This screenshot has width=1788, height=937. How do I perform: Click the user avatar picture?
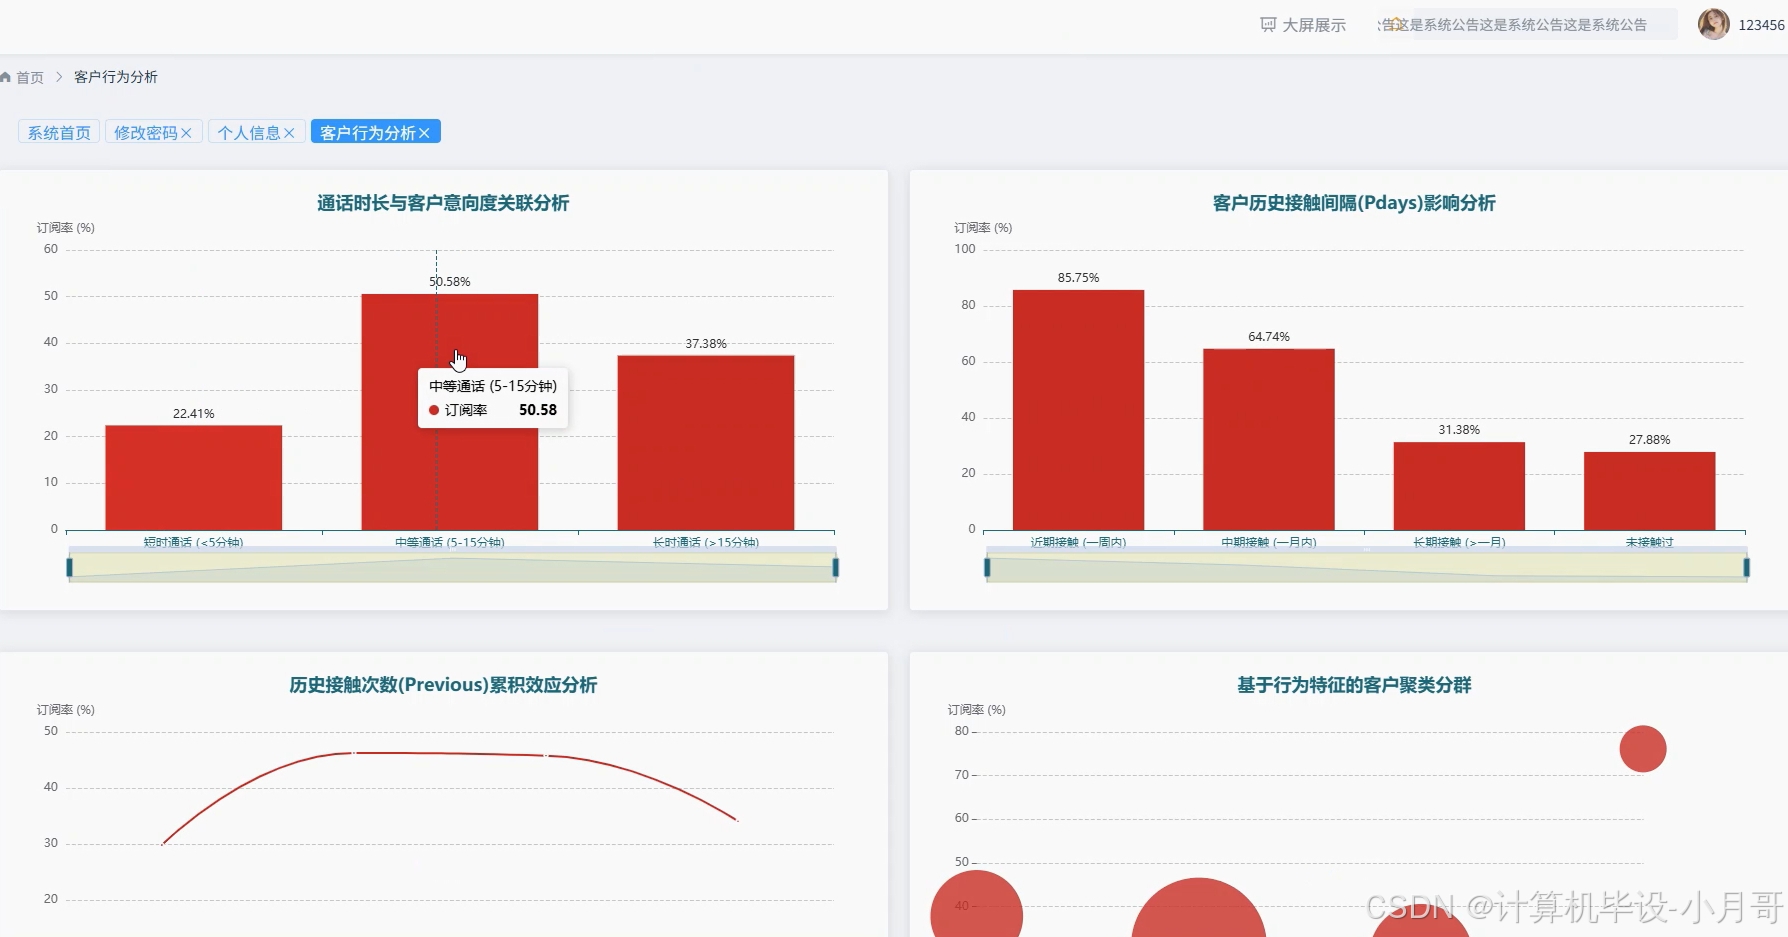click(1714, 24)
